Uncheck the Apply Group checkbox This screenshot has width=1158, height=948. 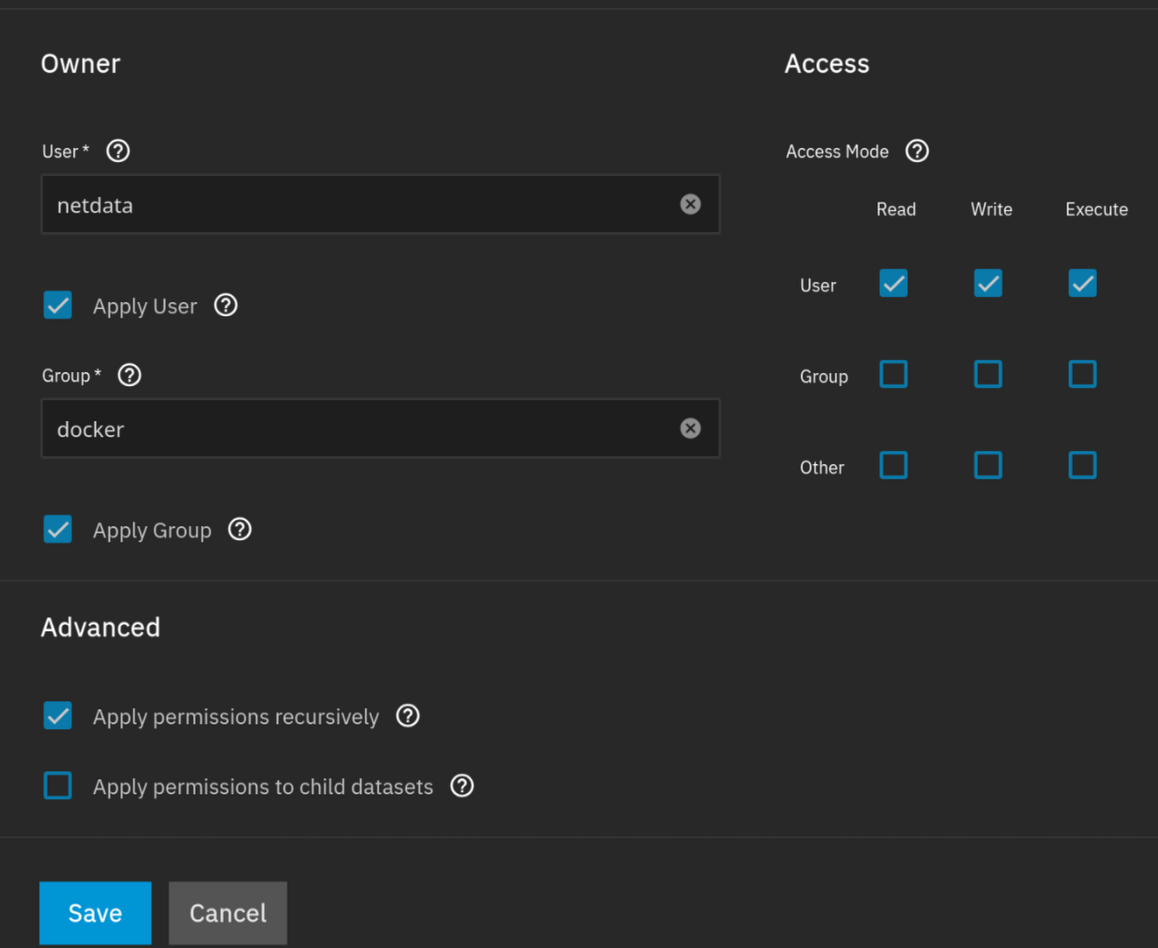click(x=58, y=529)
